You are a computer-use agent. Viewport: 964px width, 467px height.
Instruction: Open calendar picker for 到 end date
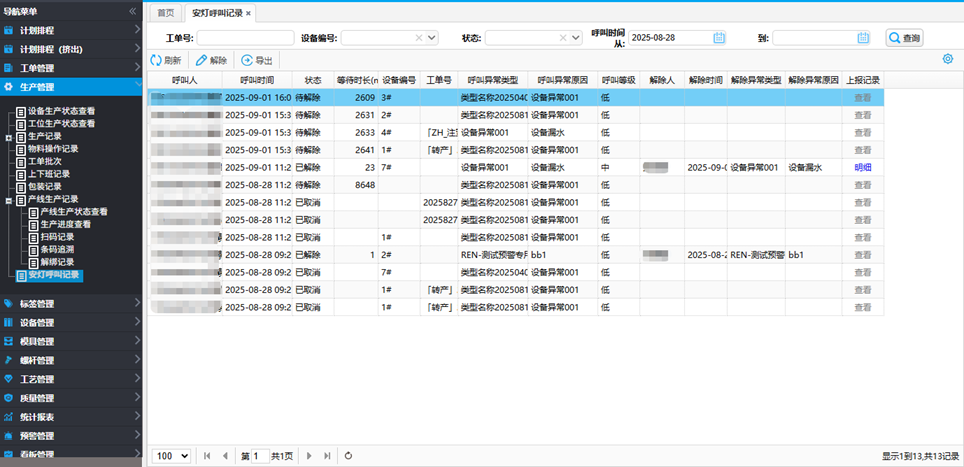click(x=863, y=38)
